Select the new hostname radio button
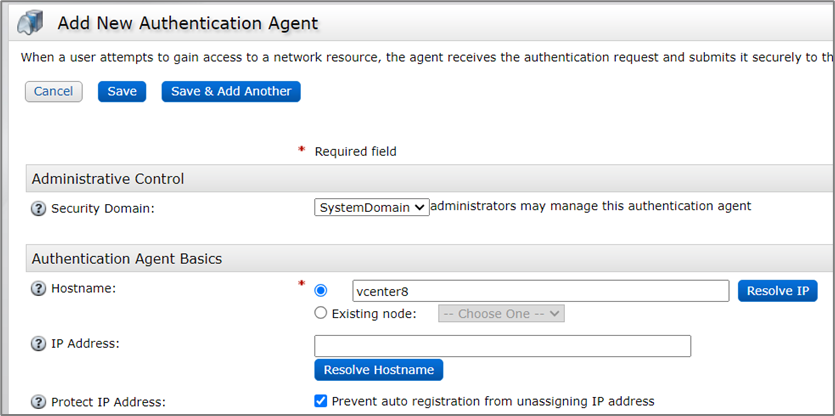This screenshot has width=835, height=416. coord(321,290)
